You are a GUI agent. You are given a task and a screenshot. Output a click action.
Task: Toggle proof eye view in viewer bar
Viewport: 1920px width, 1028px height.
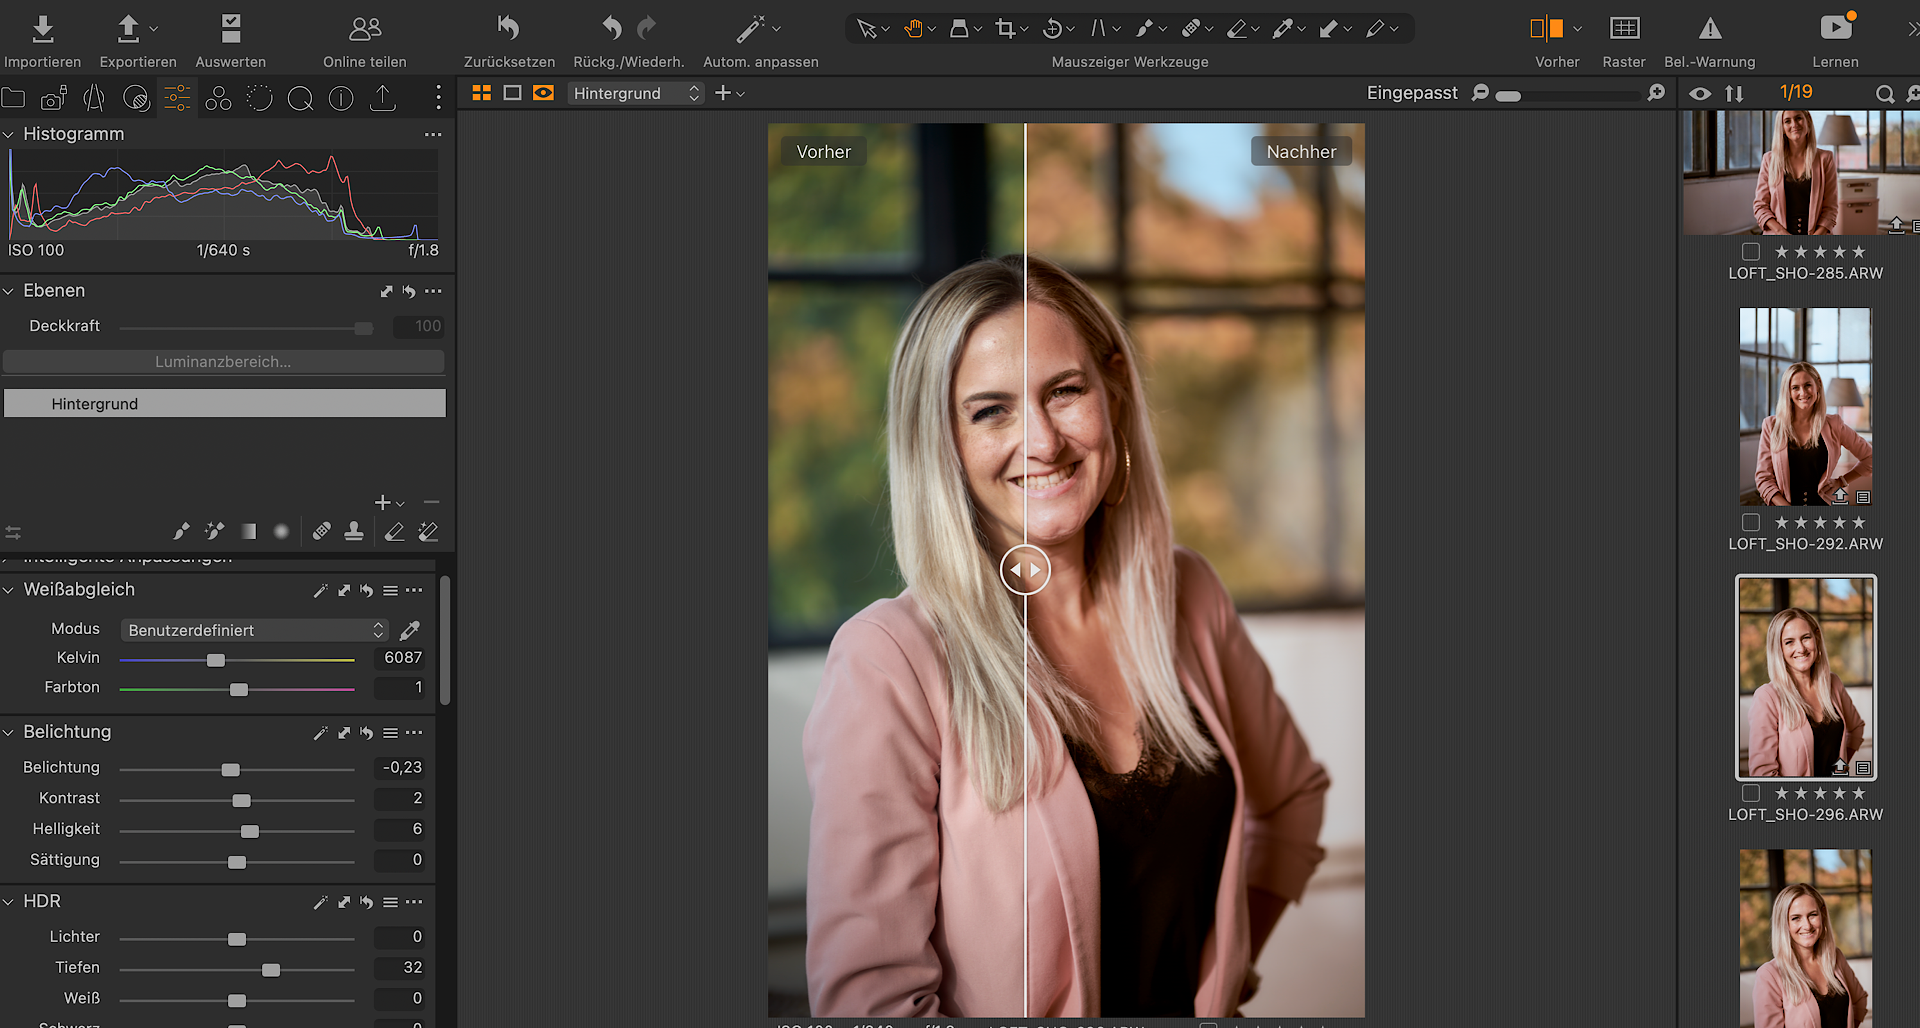point(543,93)
